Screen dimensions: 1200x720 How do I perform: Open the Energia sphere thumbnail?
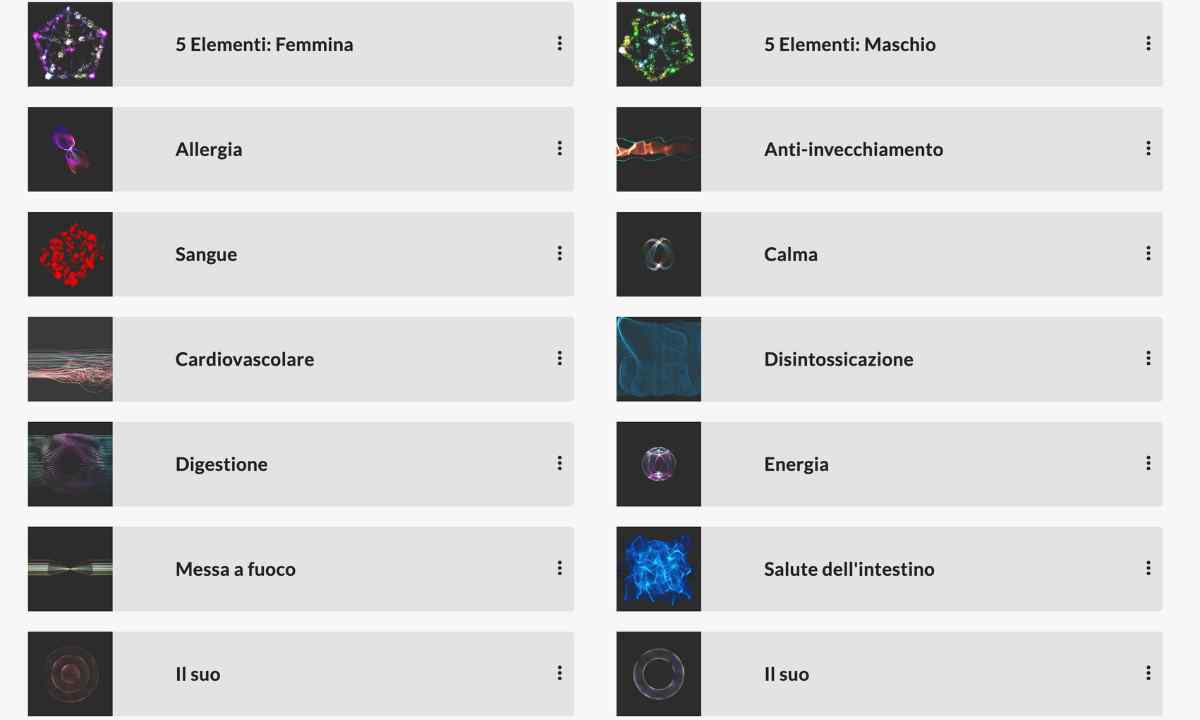pos(659,464)
